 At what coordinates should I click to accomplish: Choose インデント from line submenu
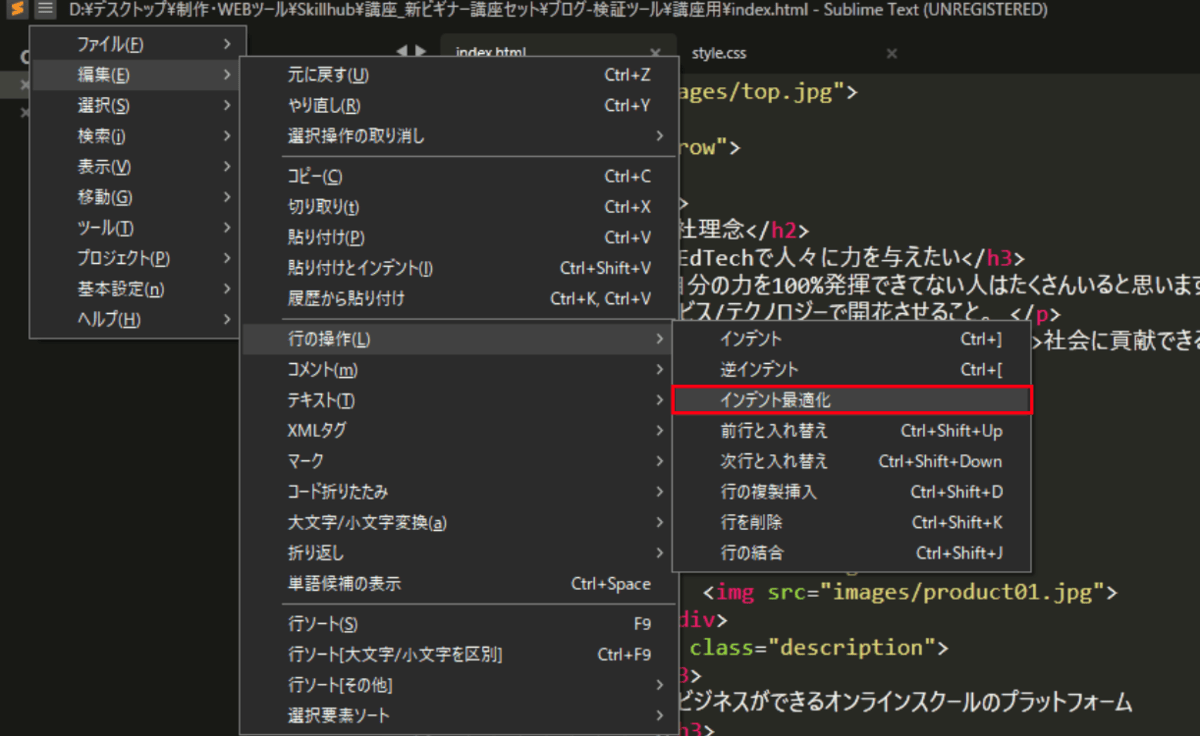(x=851, y=339)
